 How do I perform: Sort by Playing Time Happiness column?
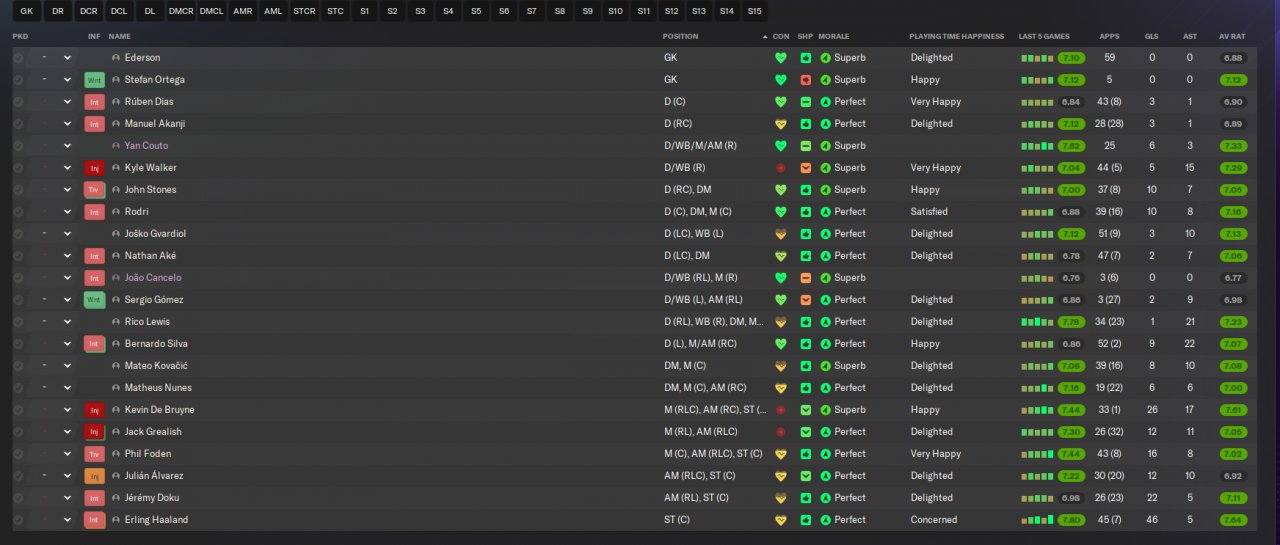[x=956, y=36]
